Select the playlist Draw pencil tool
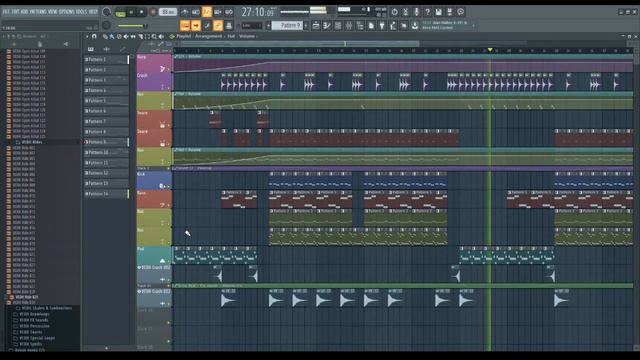The image size is (640, 360). [105, 36]
